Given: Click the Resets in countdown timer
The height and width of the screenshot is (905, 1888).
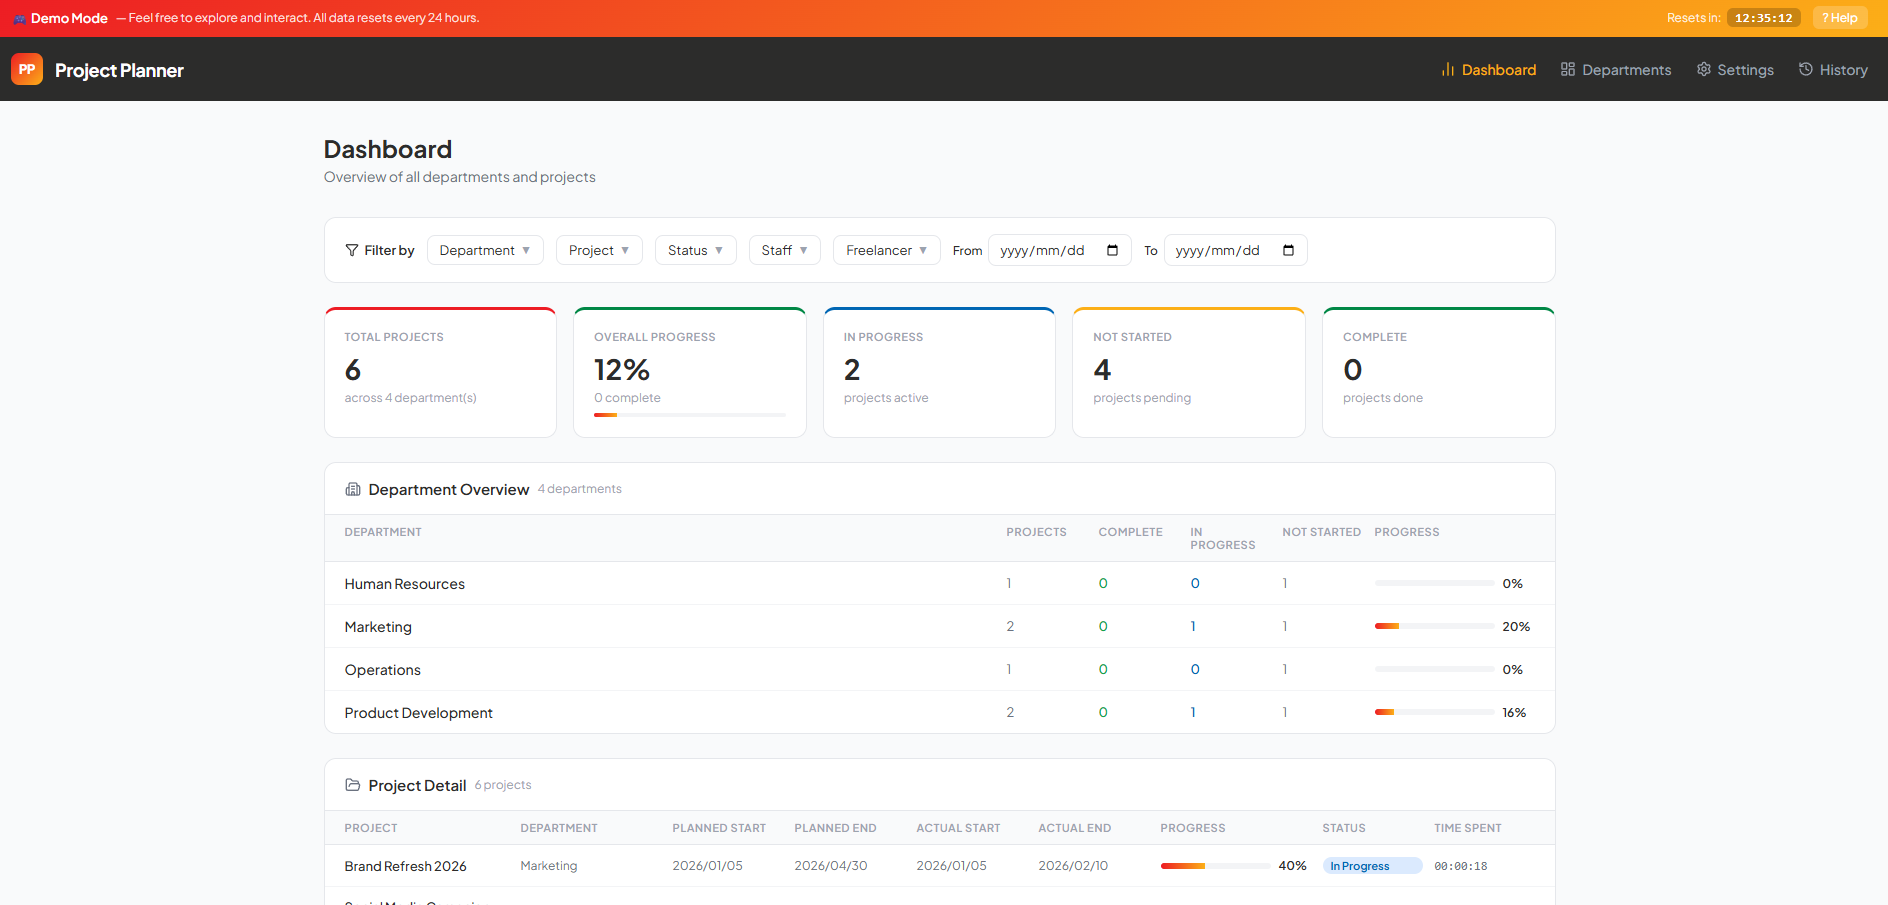Looking at the screenshot, I should point(1763,18).
